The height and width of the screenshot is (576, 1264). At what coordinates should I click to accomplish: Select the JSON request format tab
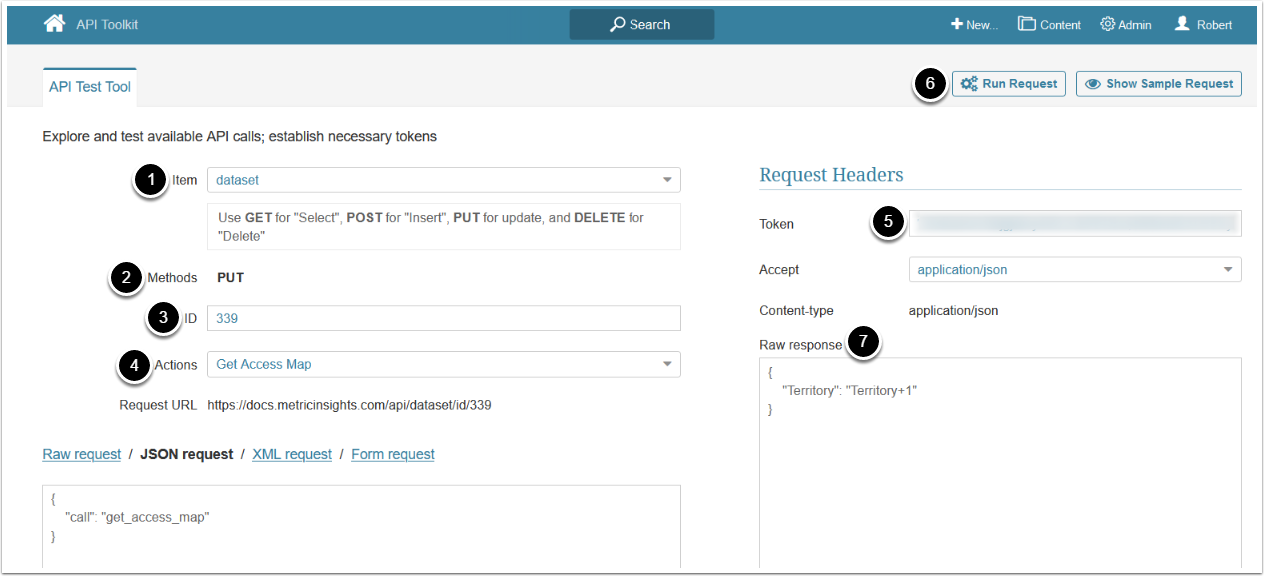point(186,454)
